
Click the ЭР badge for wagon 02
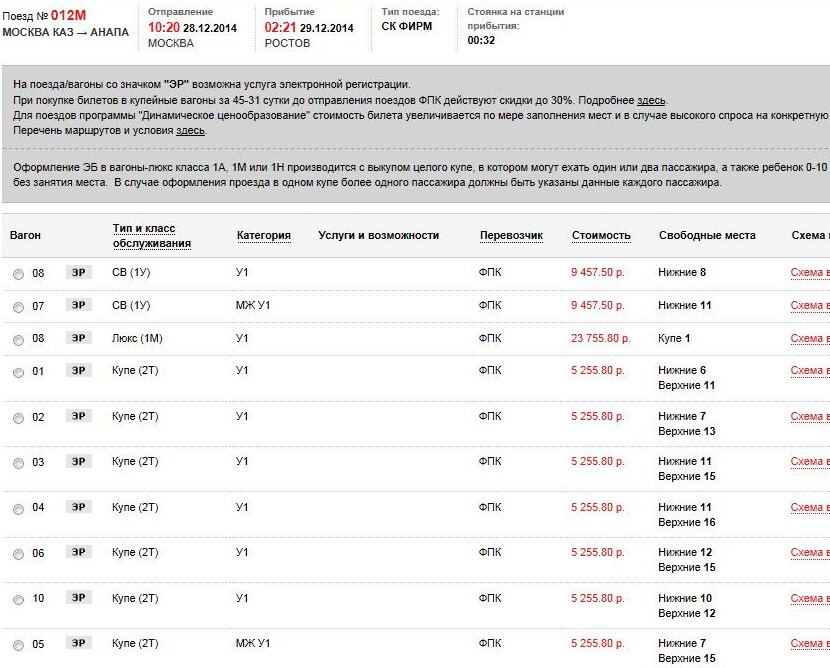tap(78, 416)
